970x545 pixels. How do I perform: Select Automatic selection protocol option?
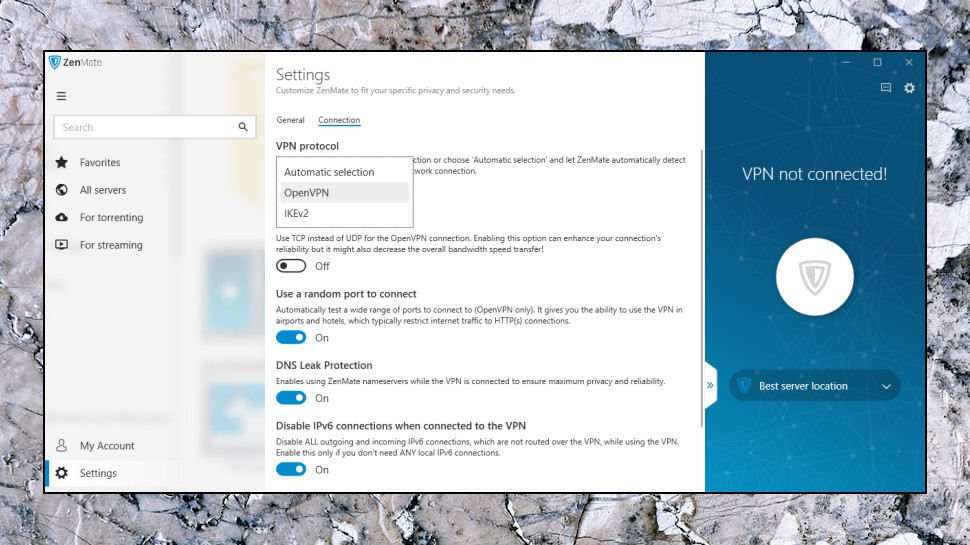[345, 172]
